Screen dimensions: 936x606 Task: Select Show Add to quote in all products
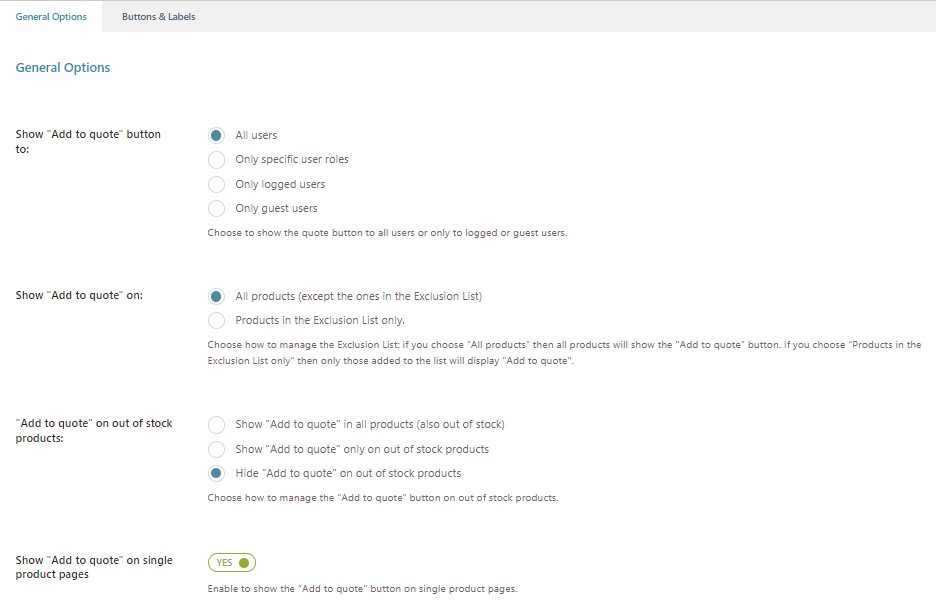coord(216,424)
